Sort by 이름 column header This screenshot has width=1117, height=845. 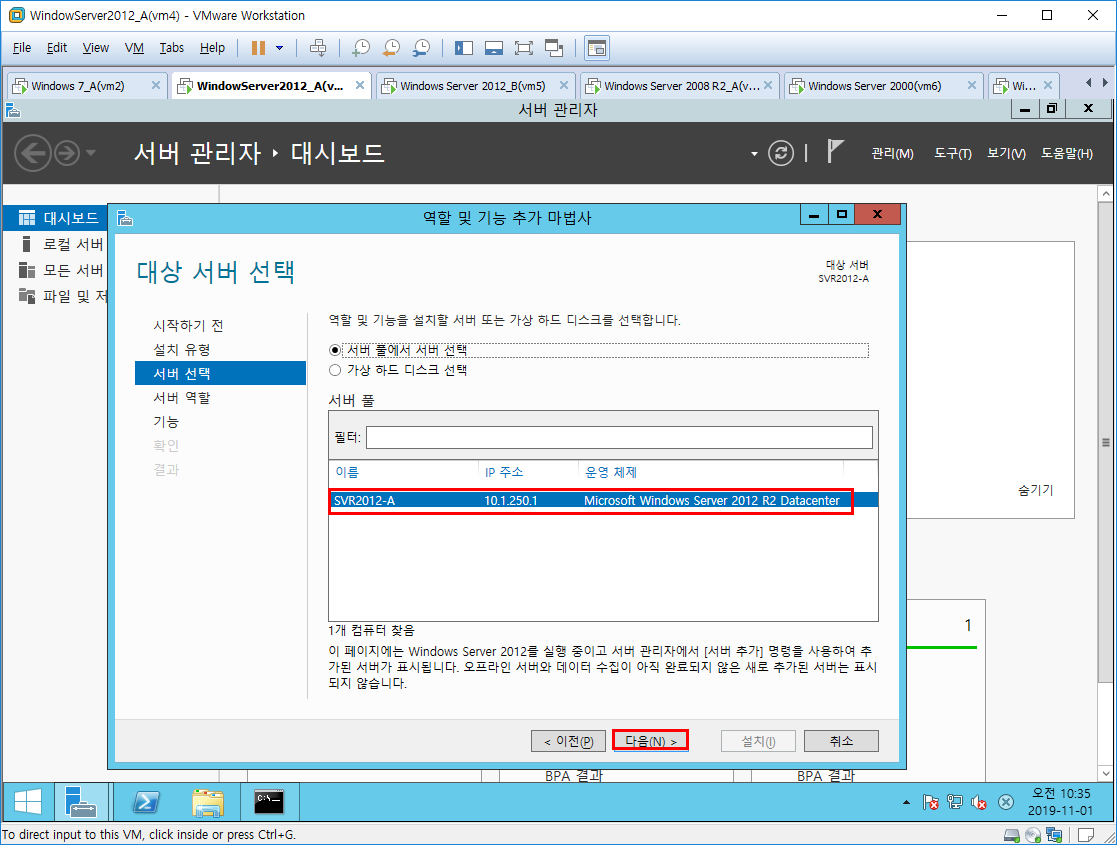tap(347, 472)
